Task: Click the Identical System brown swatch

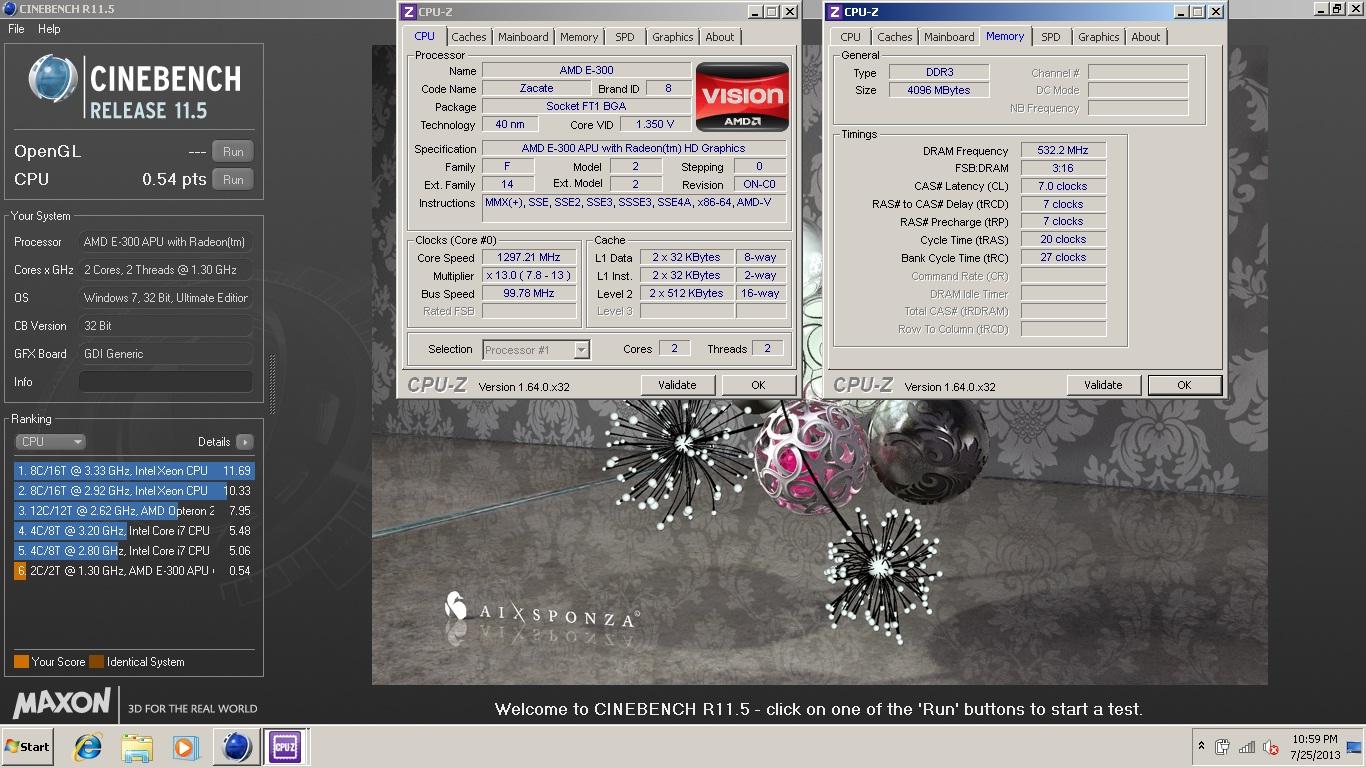Action: [96, 662]
